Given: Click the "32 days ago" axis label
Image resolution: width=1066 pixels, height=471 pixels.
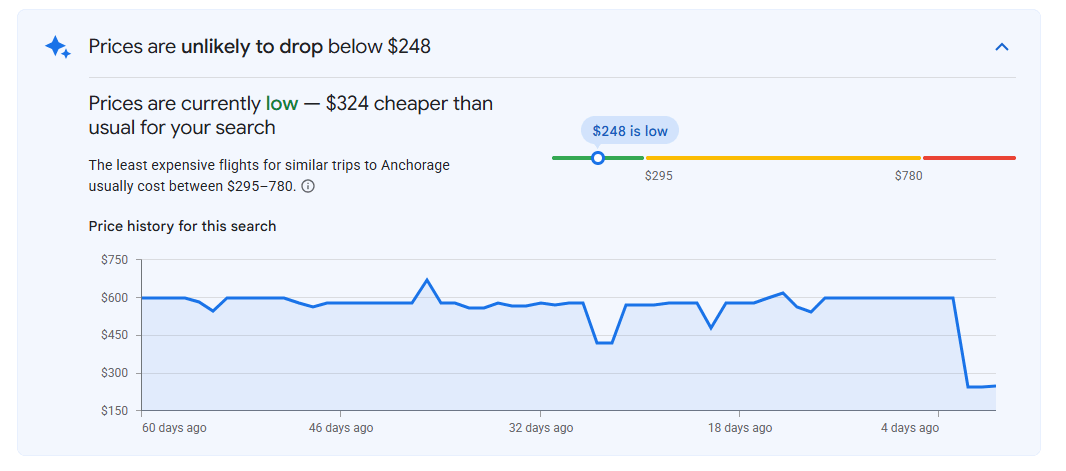Looking at the screenshot, I should coord(540,428).
